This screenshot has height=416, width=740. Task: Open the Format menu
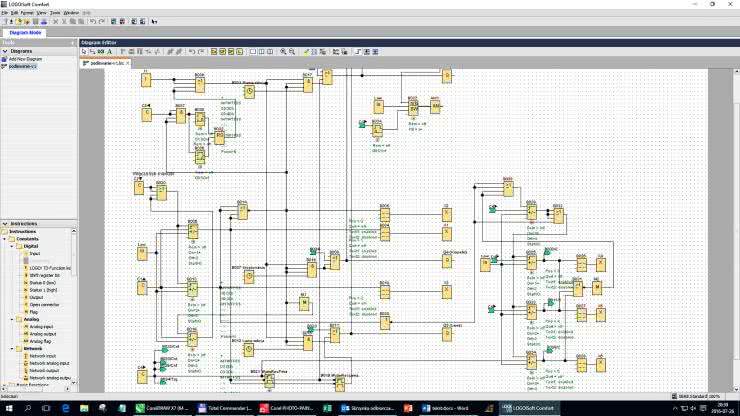(x=27, y=12)
